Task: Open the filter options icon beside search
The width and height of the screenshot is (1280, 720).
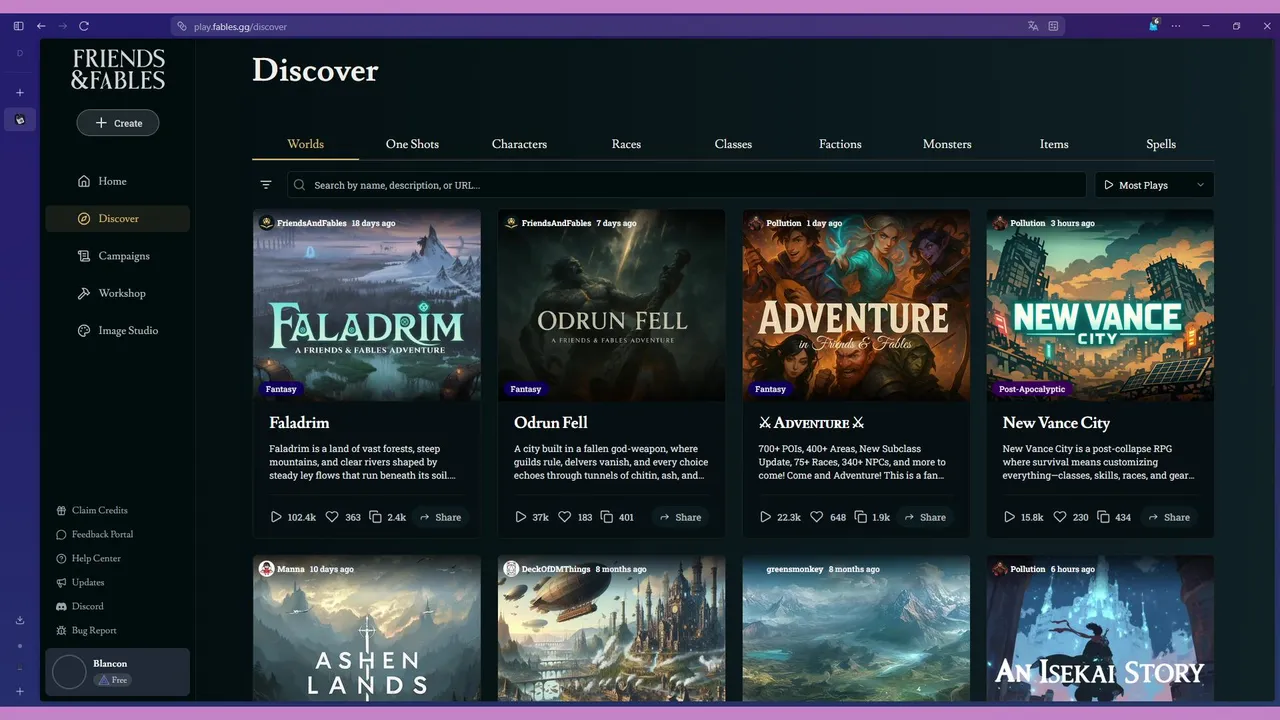Action: click(266, 185)
